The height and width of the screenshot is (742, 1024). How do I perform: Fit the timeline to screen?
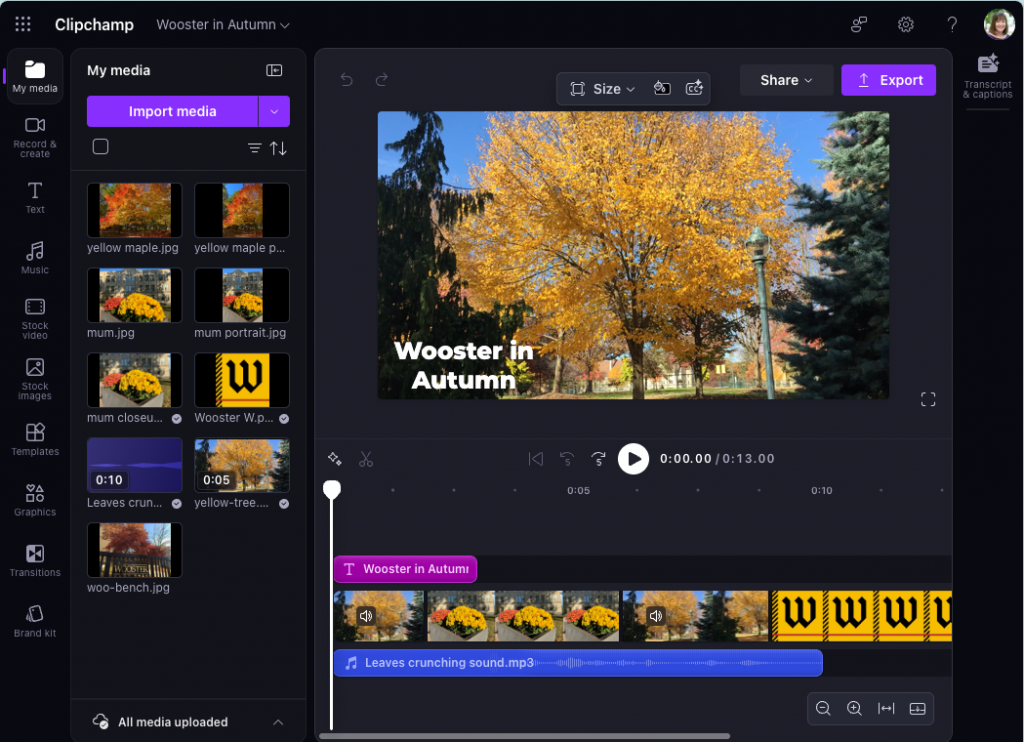pyautogui.click(x=886, y=709)
